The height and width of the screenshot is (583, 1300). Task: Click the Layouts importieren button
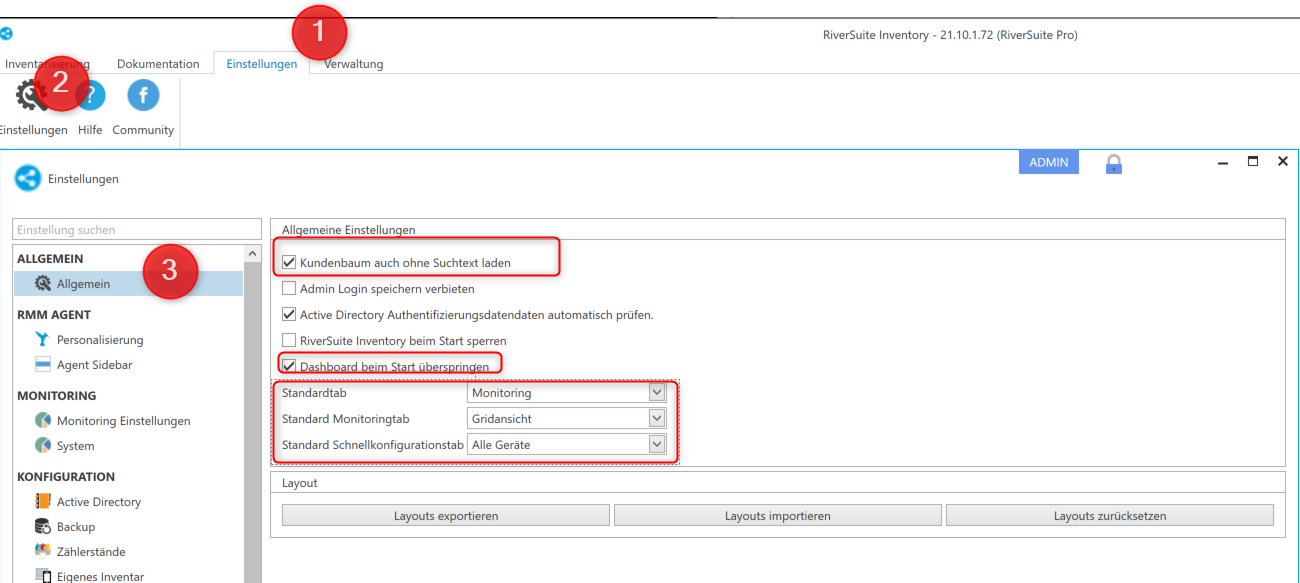pyautogui.click(x=778, y=516)
